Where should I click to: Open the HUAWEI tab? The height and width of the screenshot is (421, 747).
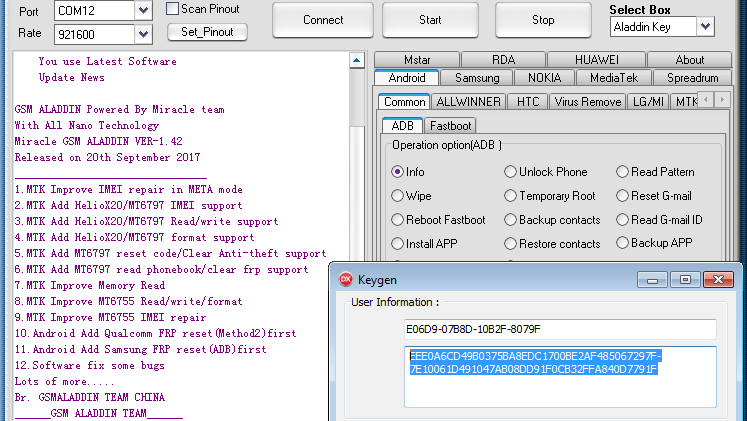[596, 60]
